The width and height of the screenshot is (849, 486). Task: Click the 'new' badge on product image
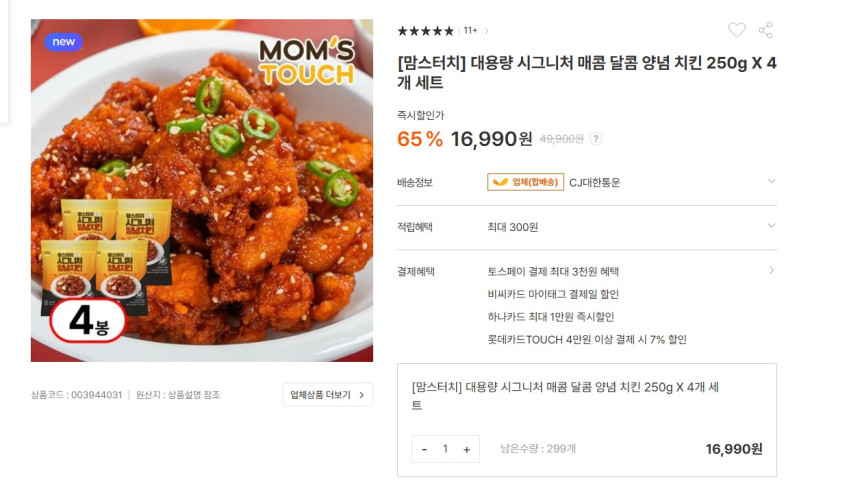[63, 42]
